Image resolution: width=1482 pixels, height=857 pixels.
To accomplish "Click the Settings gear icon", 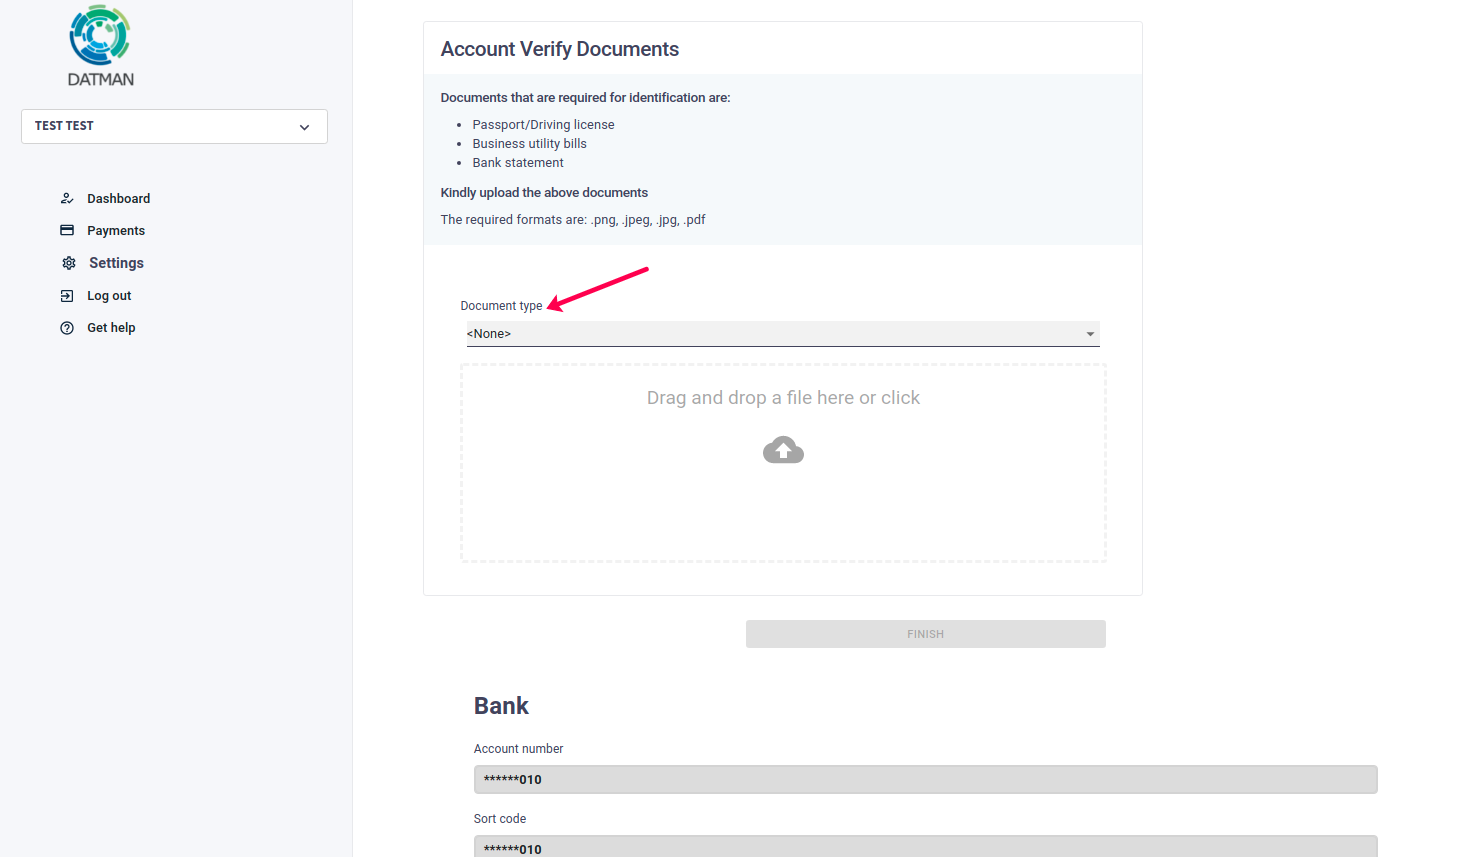I will pos(69,263).
